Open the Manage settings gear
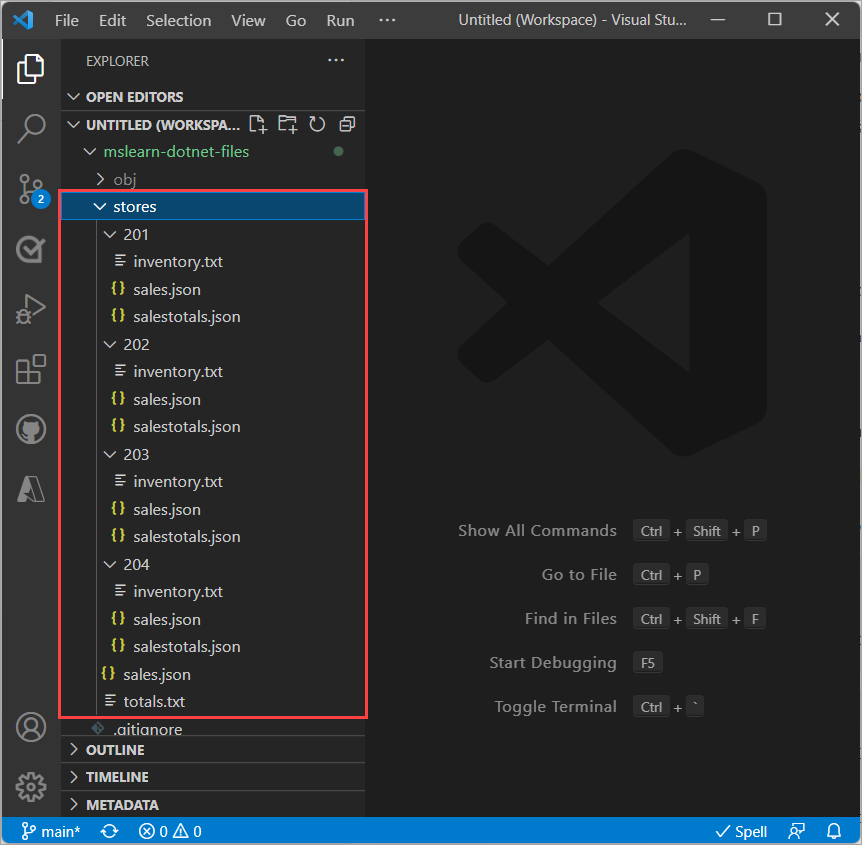Viewport: 862px width, 845px height. 31,787
